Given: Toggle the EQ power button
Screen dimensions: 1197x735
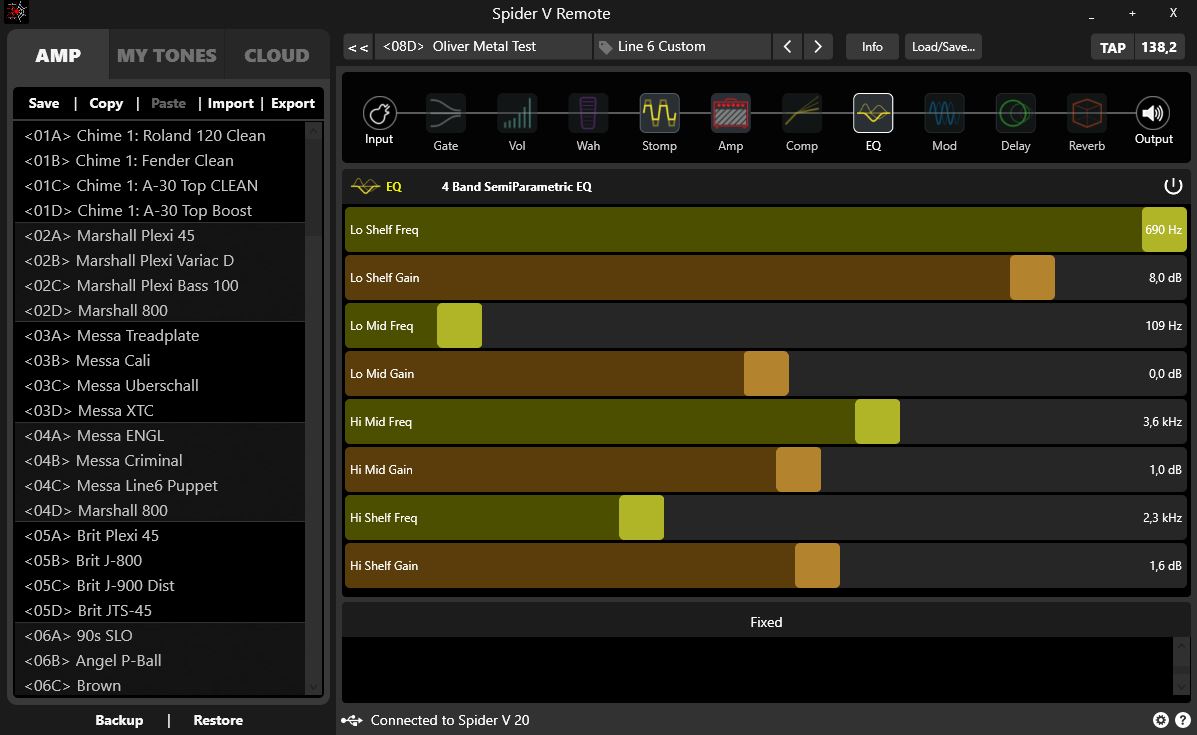Looking at the screenshot, I should pyautogui.click(x=1173, y=186).
